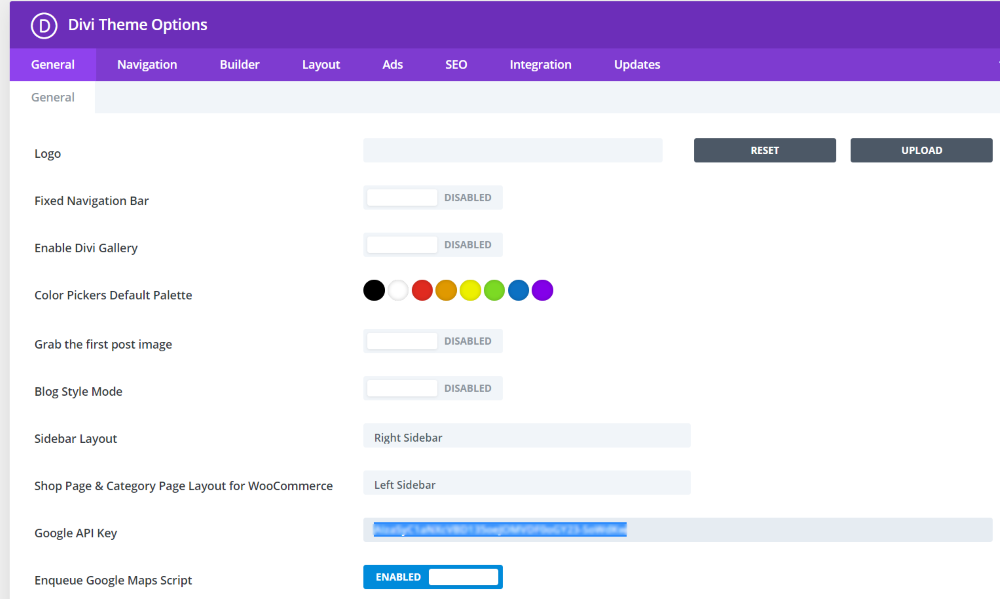The height and width of the screenshot is (599, 1000).
Task: Pick the white palette color
Action: (398, 290)
